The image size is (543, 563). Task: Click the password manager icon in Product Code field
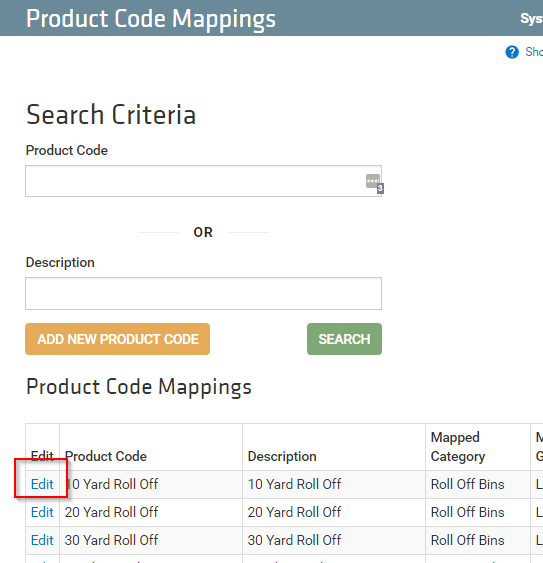pos(375,183)
